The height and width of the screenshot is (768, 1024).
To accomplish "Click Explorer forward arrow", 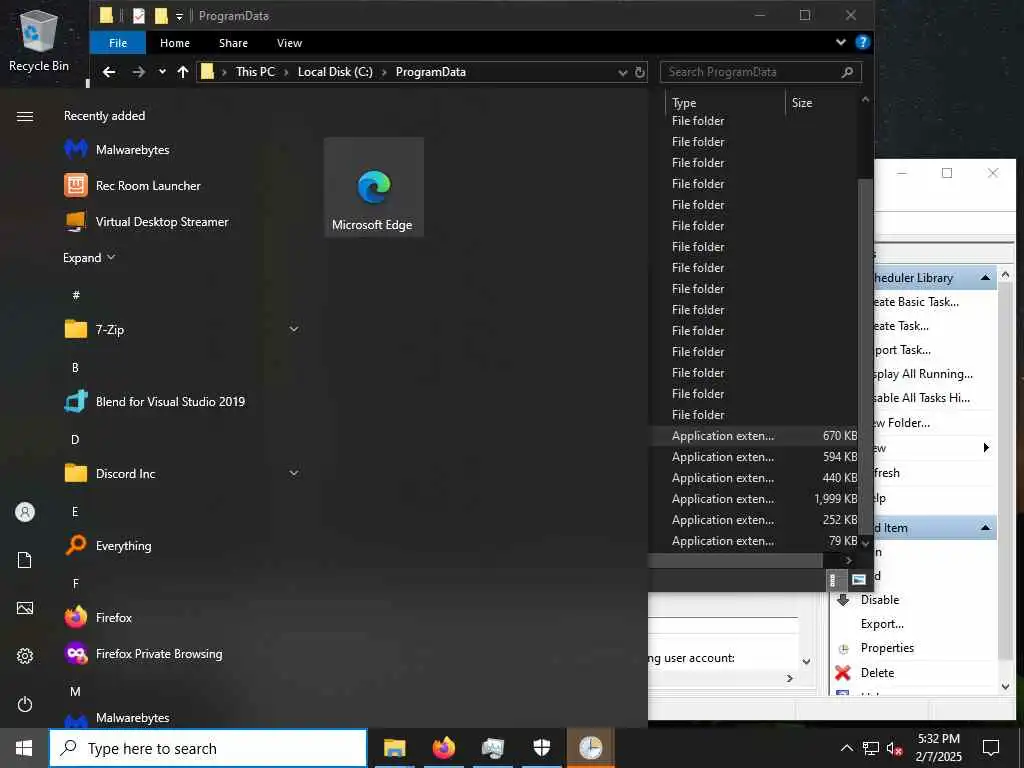I will point(138,72).
